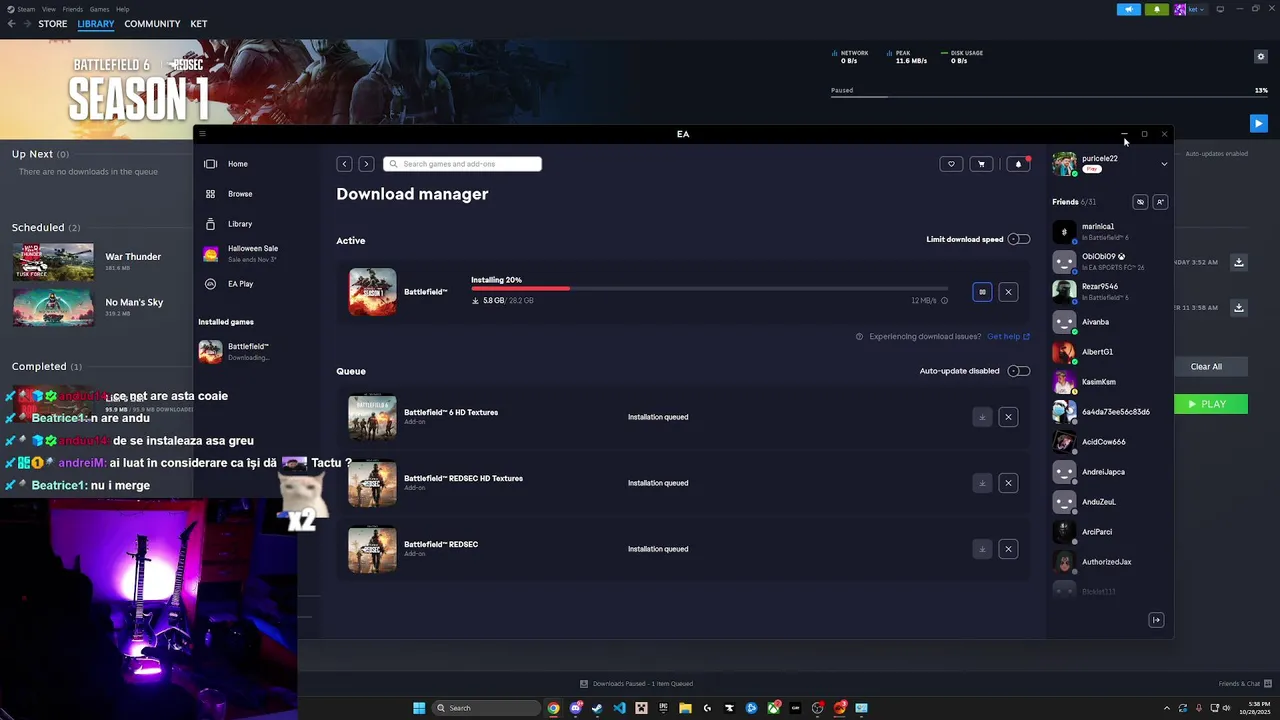Image resolution: width=1280 pixels, height=720 pixels.
Task: Open Chrome from taskbar
Action: click(x=553, y=708)
